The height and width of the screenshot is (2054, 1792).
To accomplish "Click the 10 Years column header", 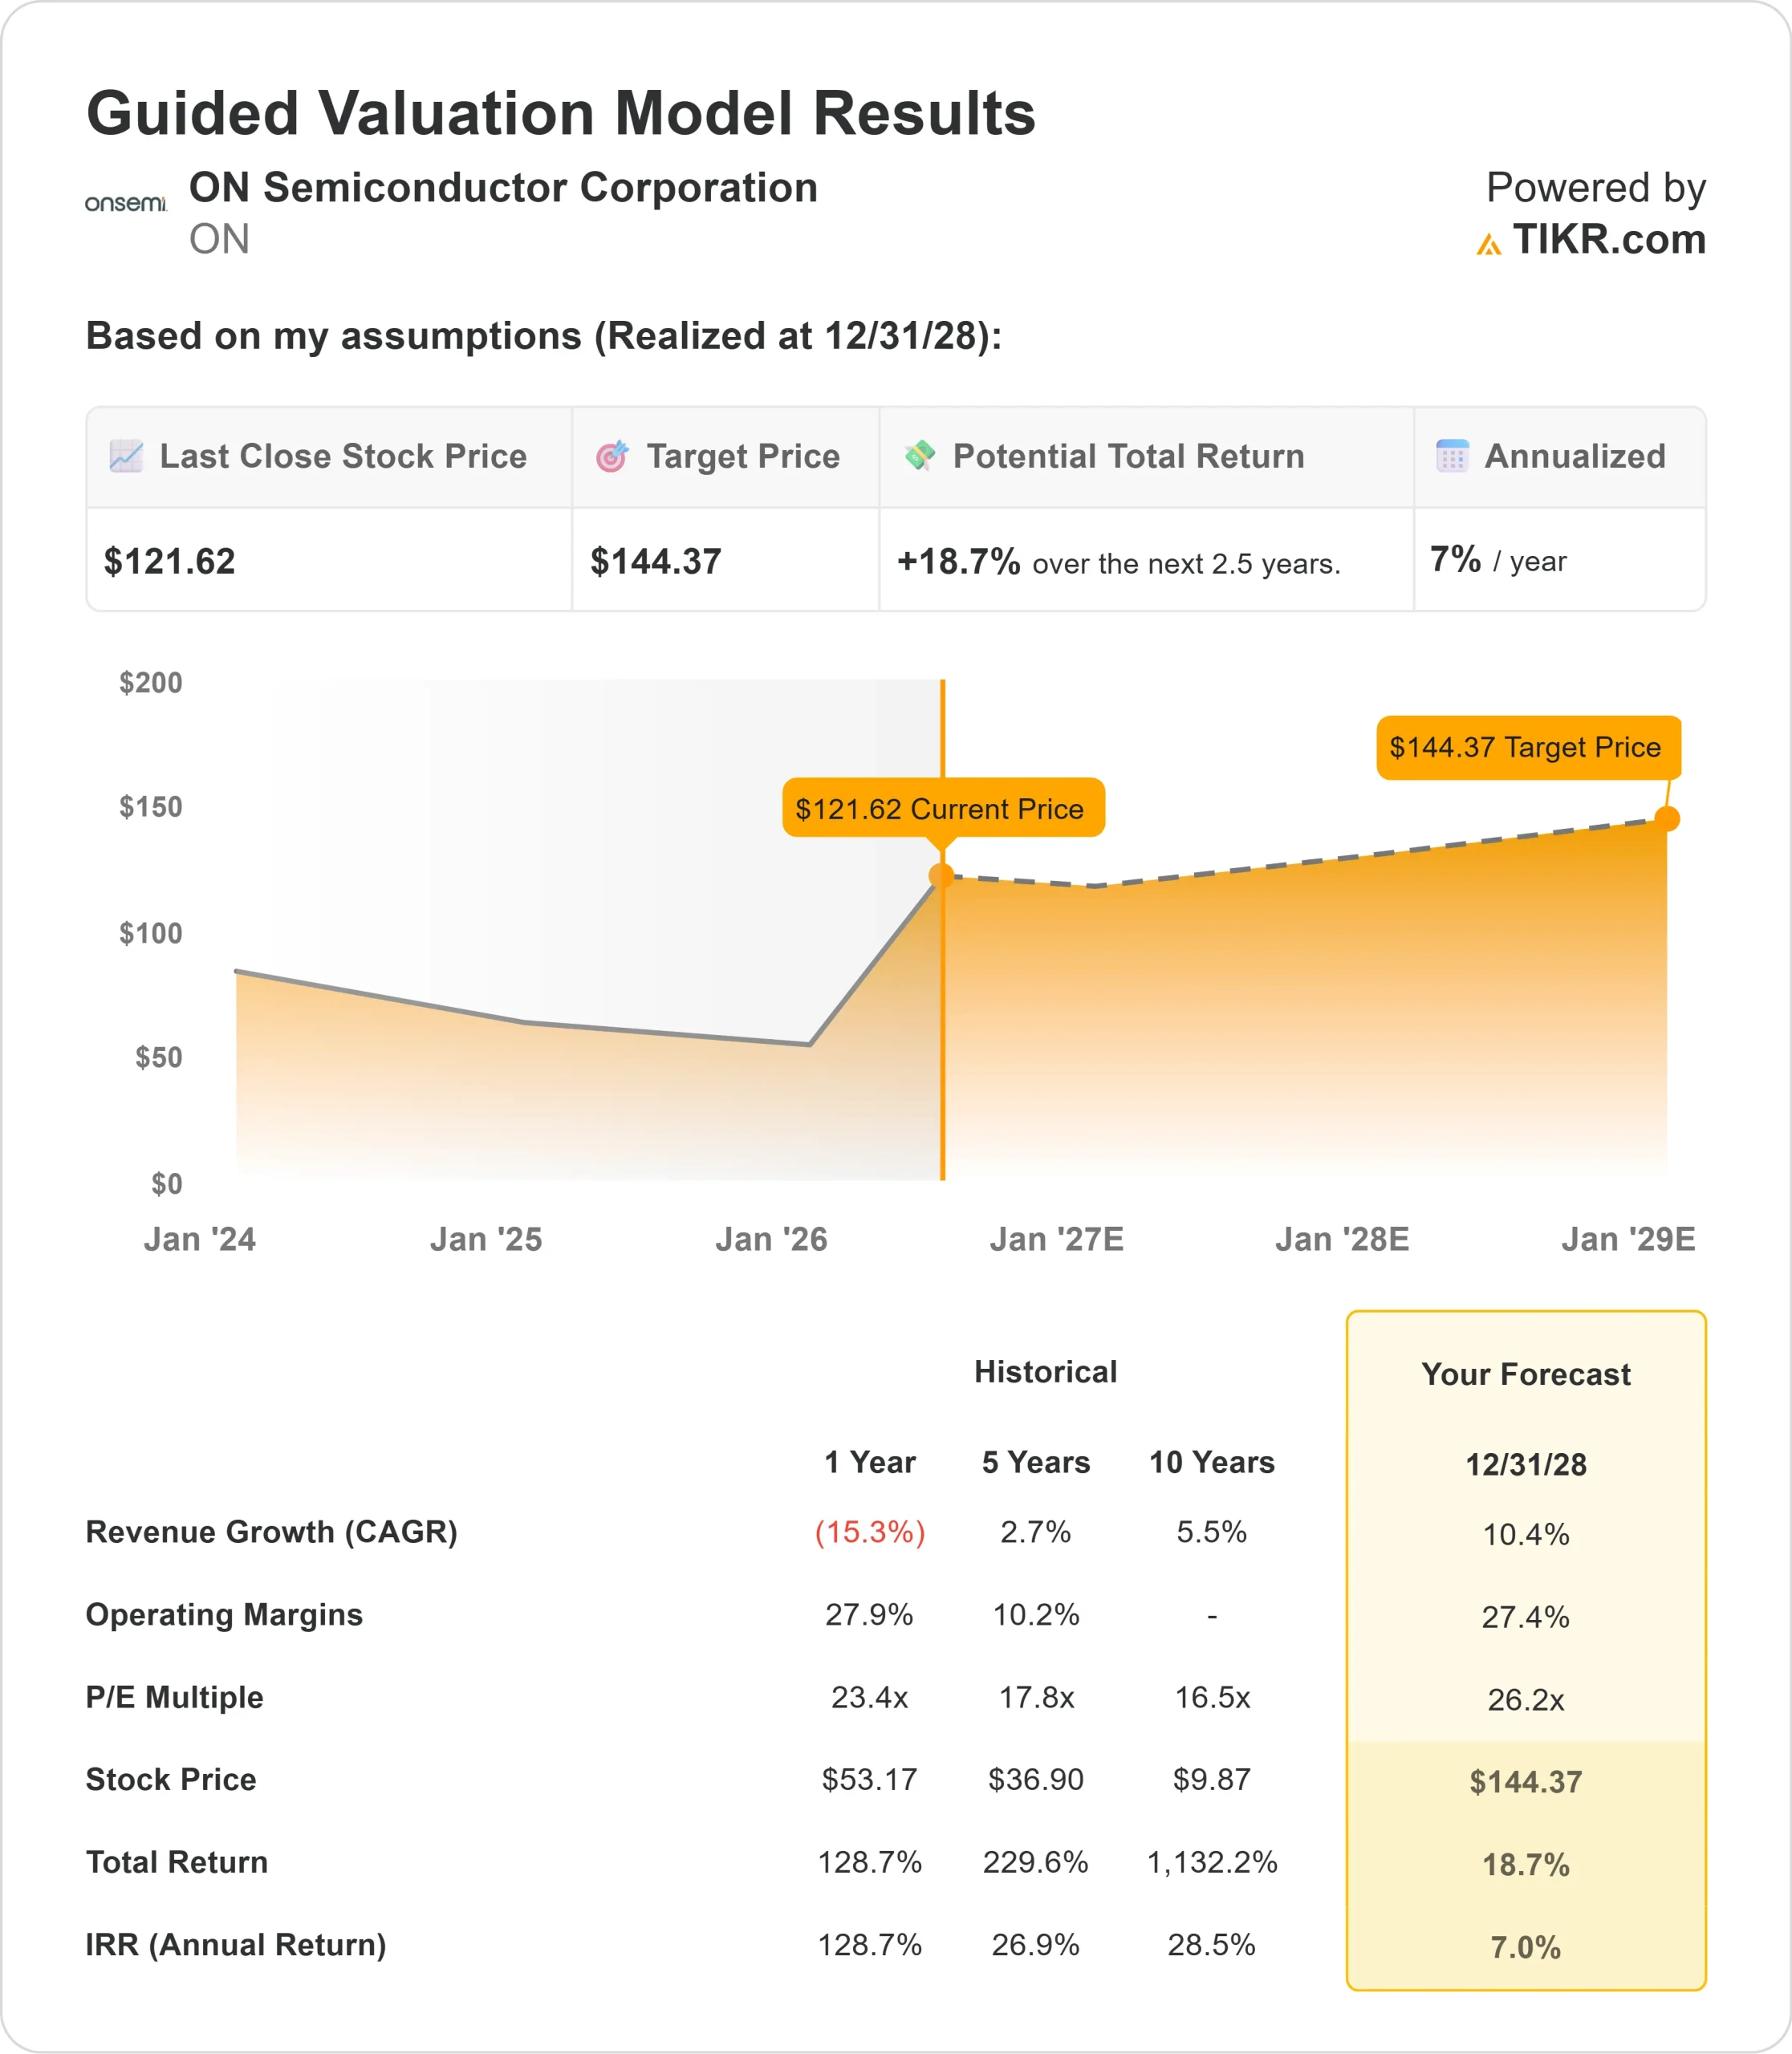I will pos(1212,1462).
